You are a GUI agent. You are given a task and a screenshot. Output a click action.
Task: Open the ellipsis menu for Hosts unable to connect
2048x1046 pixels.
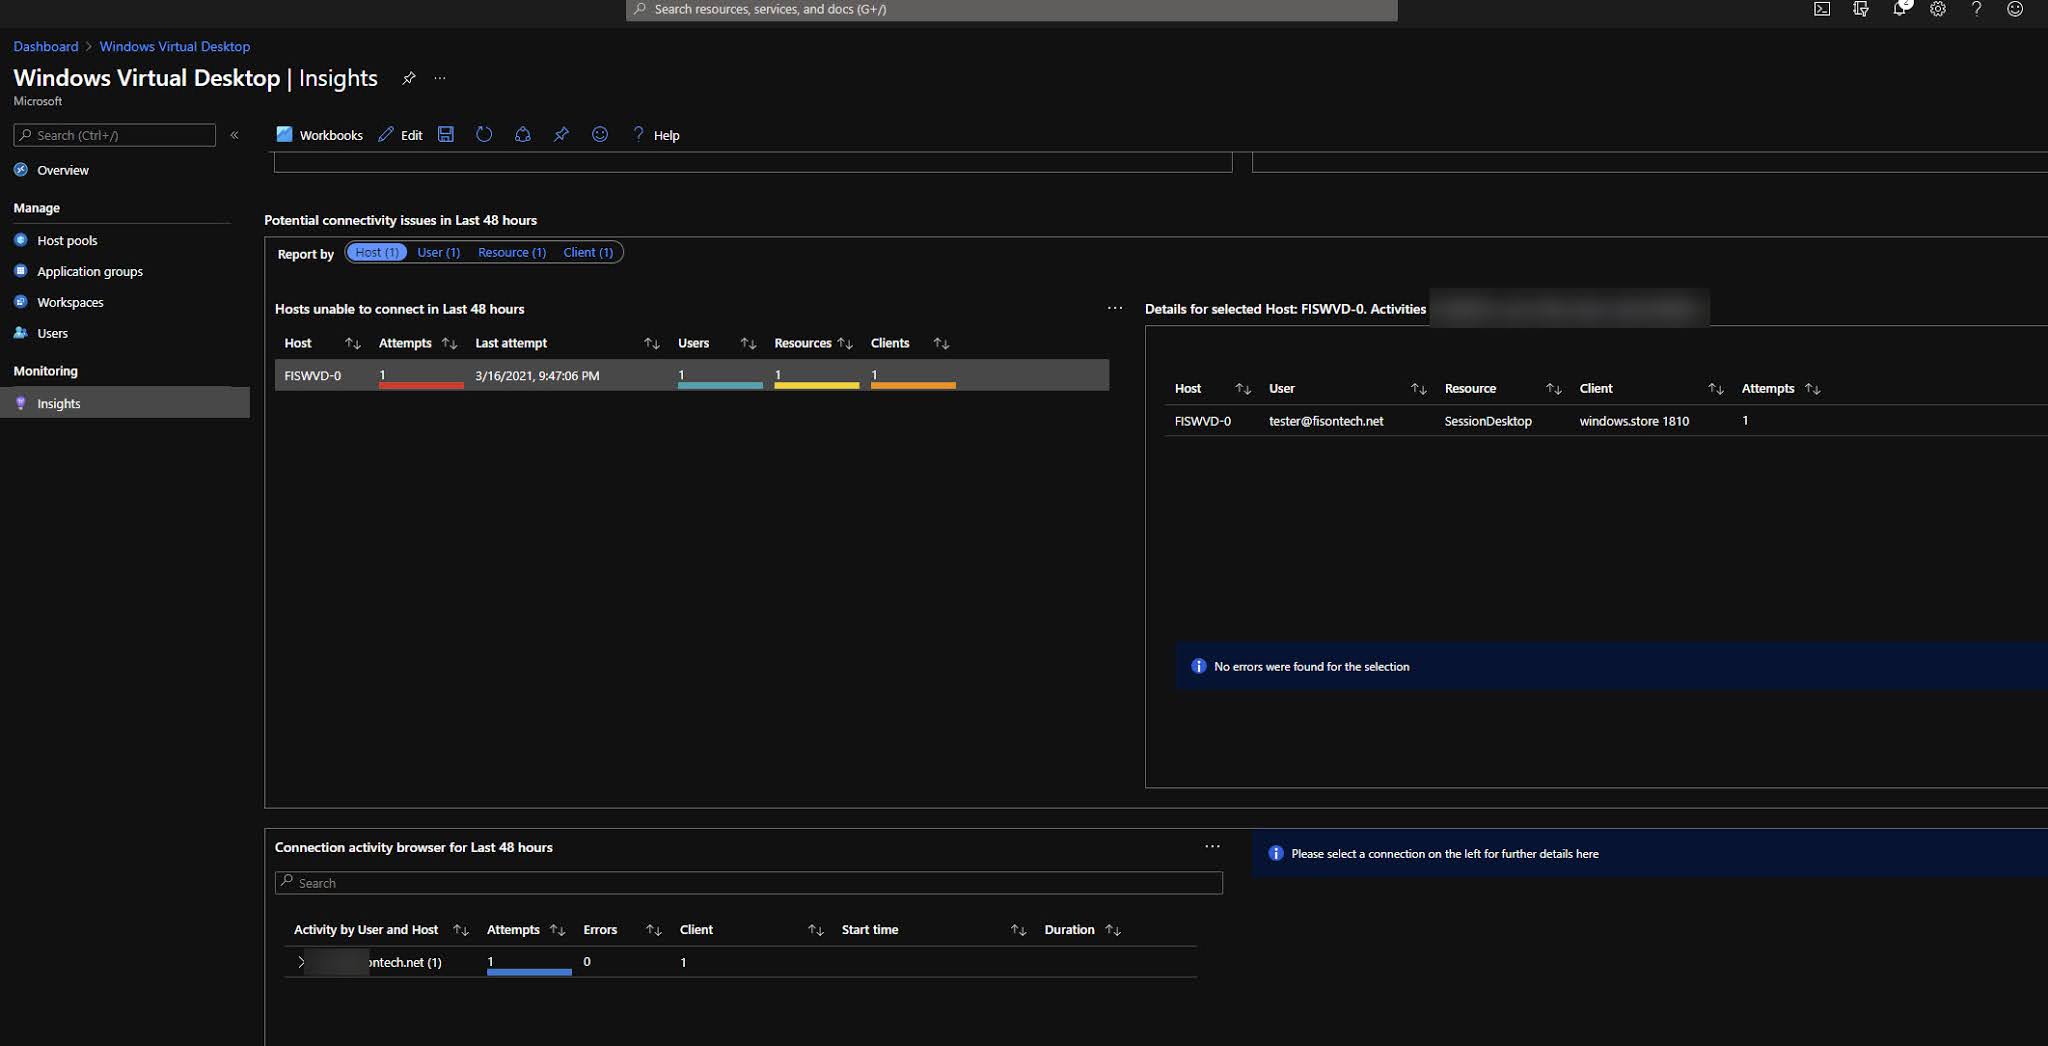pos(1115,308)
